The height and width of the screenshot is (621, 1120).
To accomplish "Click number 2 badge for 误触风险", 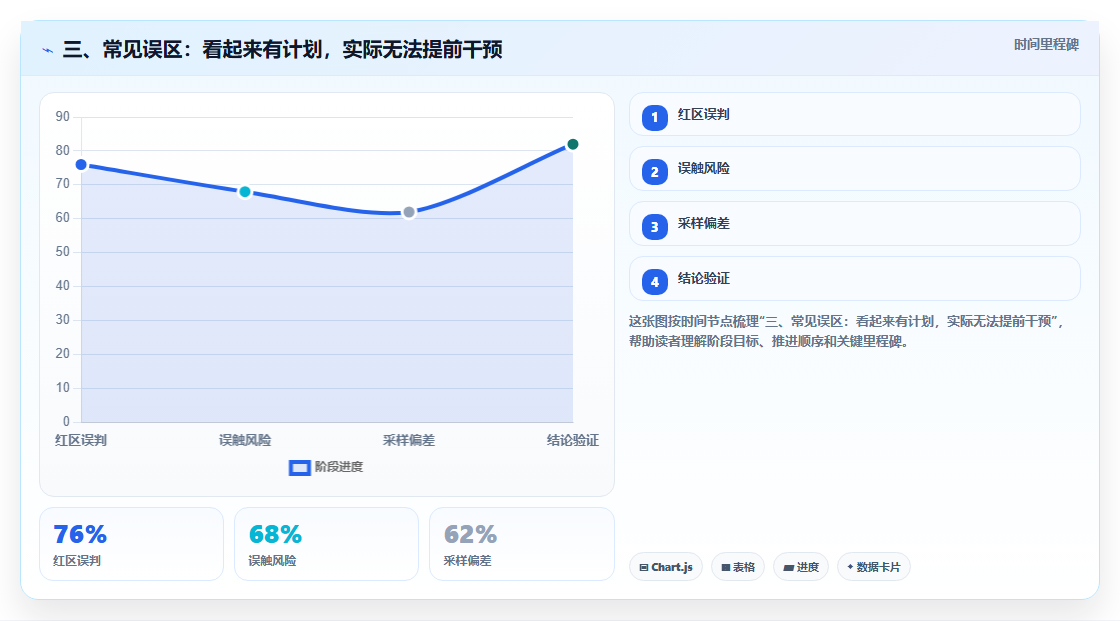I will (654, 172).
